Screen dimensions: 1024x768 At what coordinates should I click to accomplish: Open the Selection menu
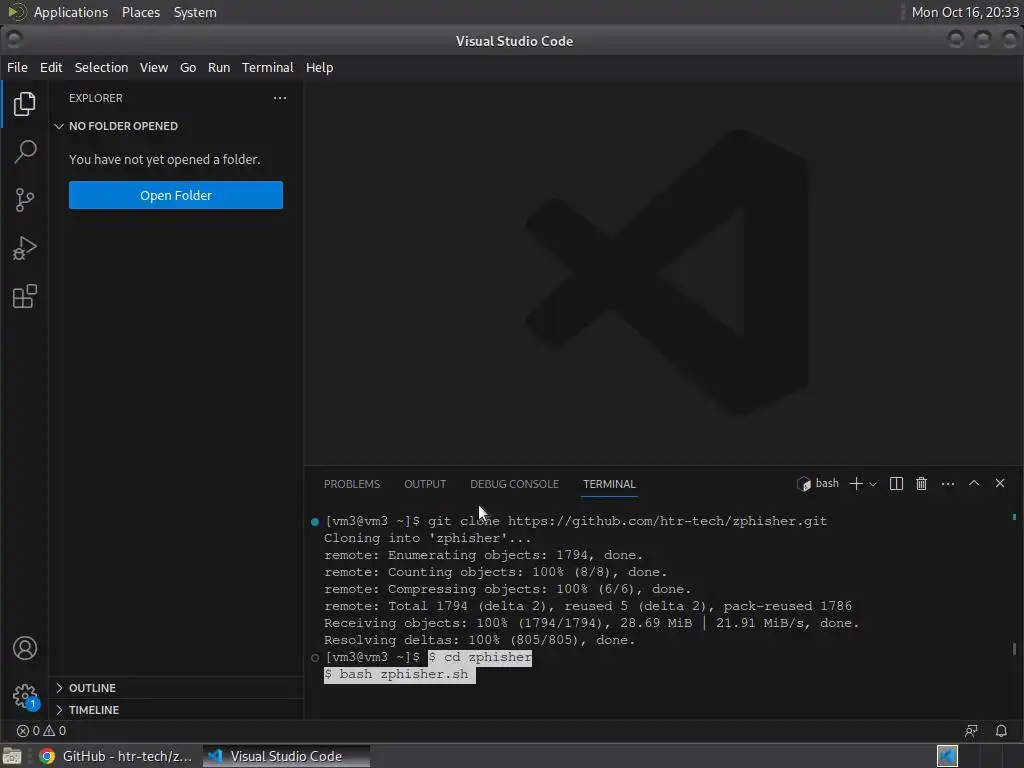pyautogui.click(x=101, y=67)
